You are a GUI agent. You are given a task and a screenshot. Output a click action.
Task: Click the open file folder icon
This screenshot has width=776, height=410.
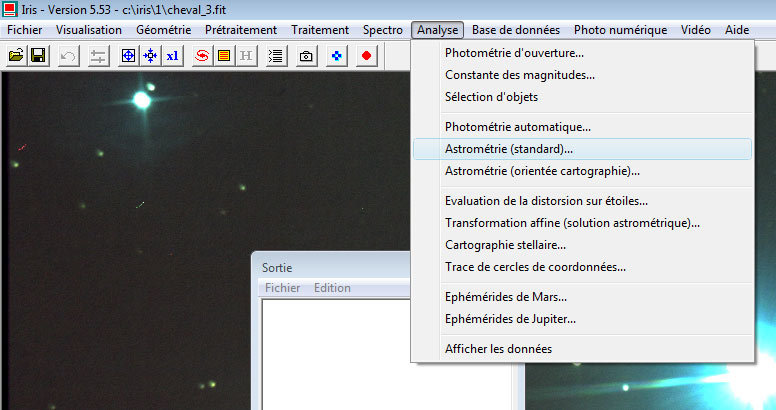pos(16,55)
